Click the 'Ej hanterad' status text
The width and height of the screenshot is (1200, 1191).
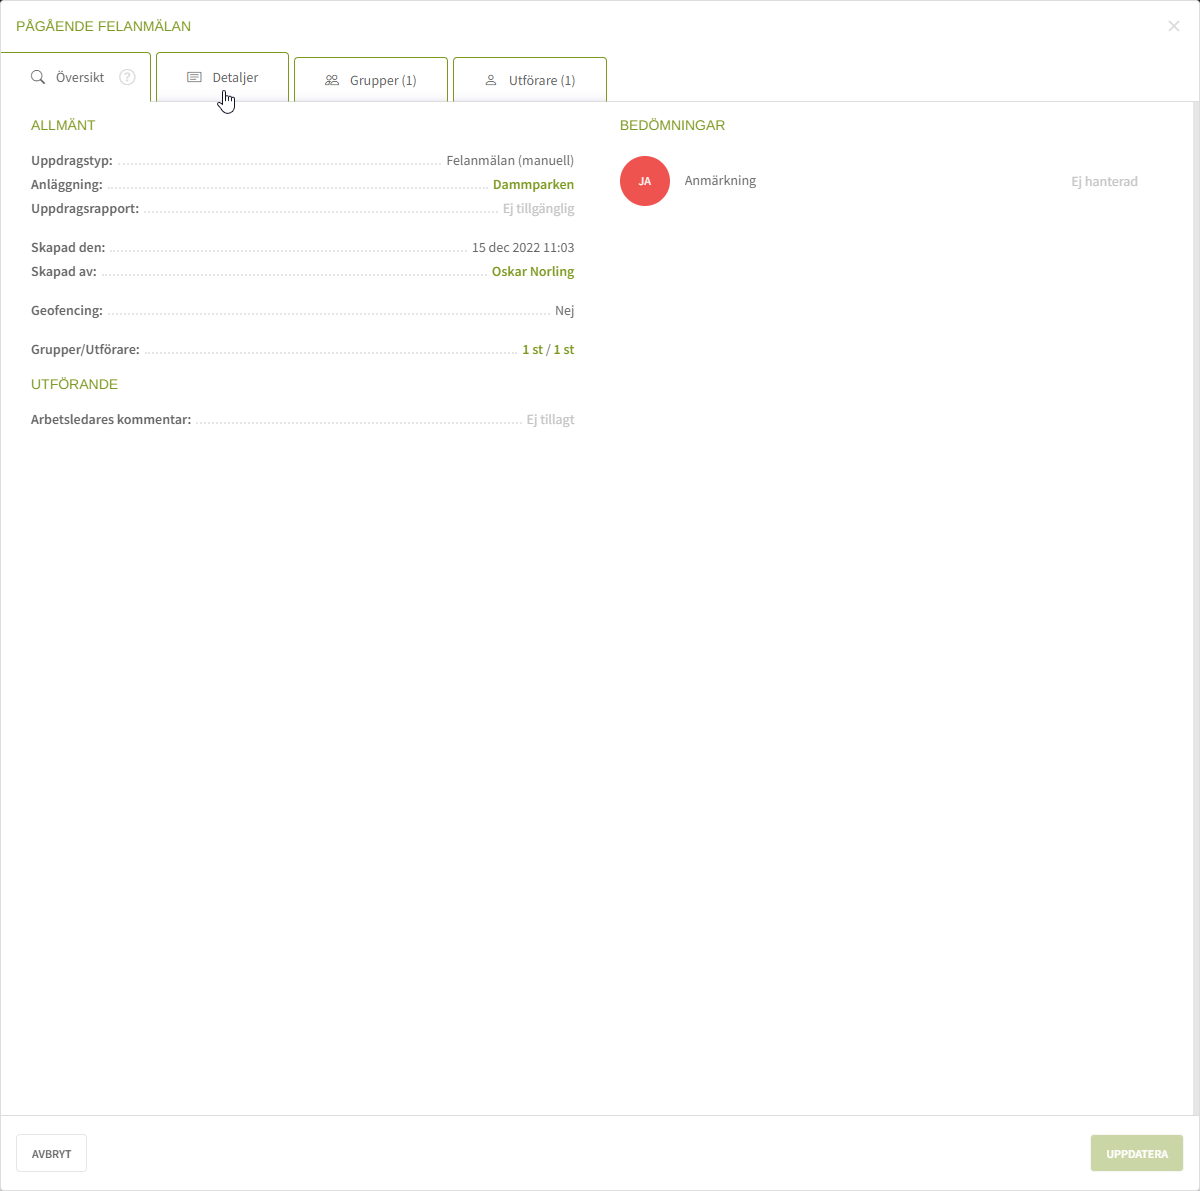1104,182
